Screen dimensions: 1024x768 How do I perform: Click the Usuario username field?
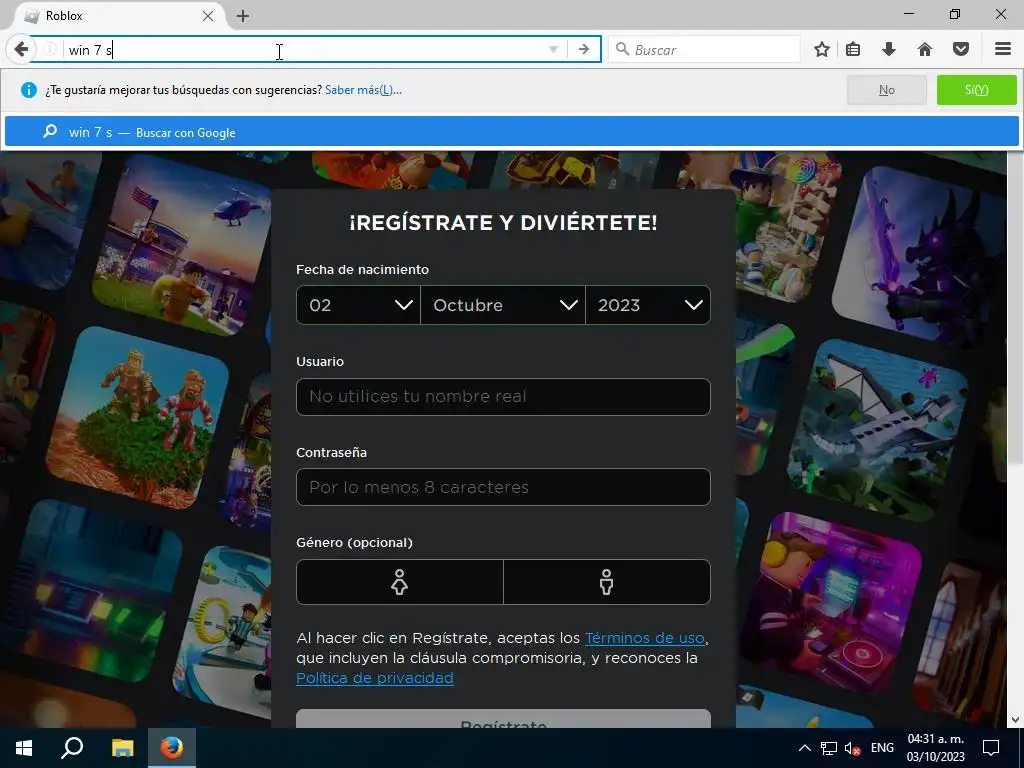[503, 396]
